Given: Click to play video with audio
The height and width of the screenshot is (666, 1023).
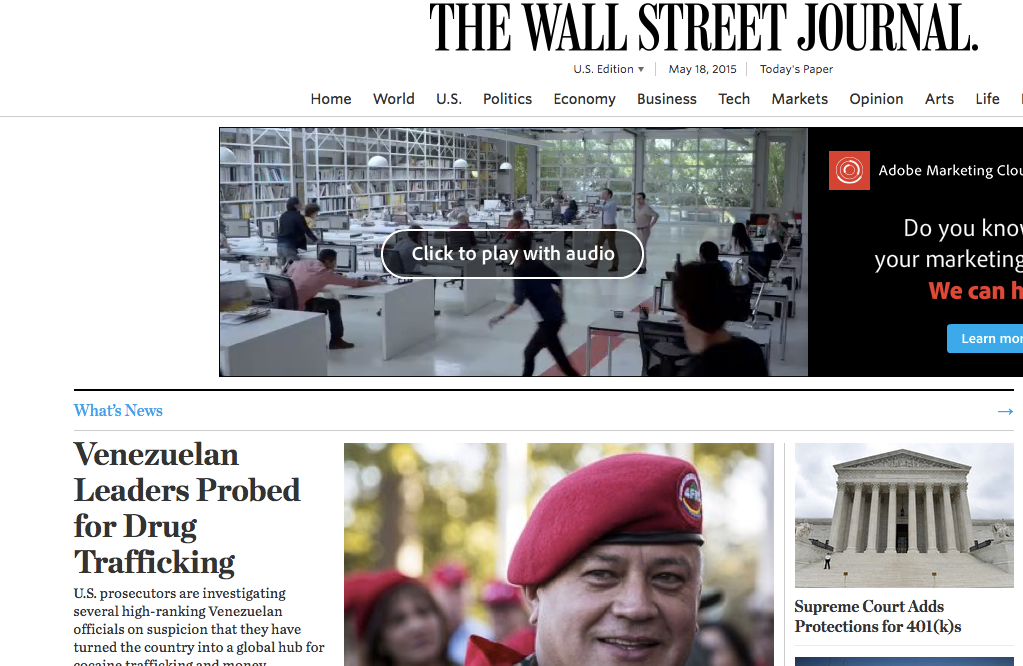Looking at the screenshot, I should [513, 254].
